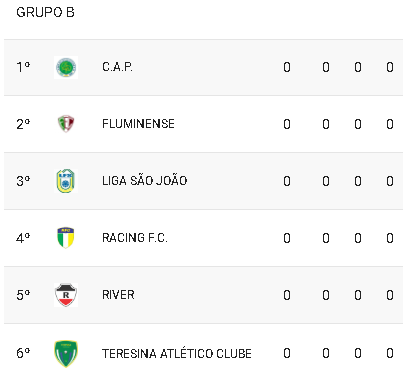Select the 5º position label for River
The width and height of the screenshot is (409, 384).
23,295
